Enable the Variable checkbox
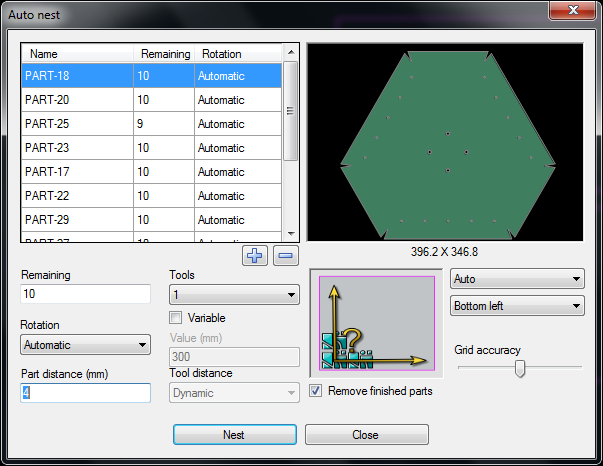The height and width of the screenshot is (466, 603). 177,318
